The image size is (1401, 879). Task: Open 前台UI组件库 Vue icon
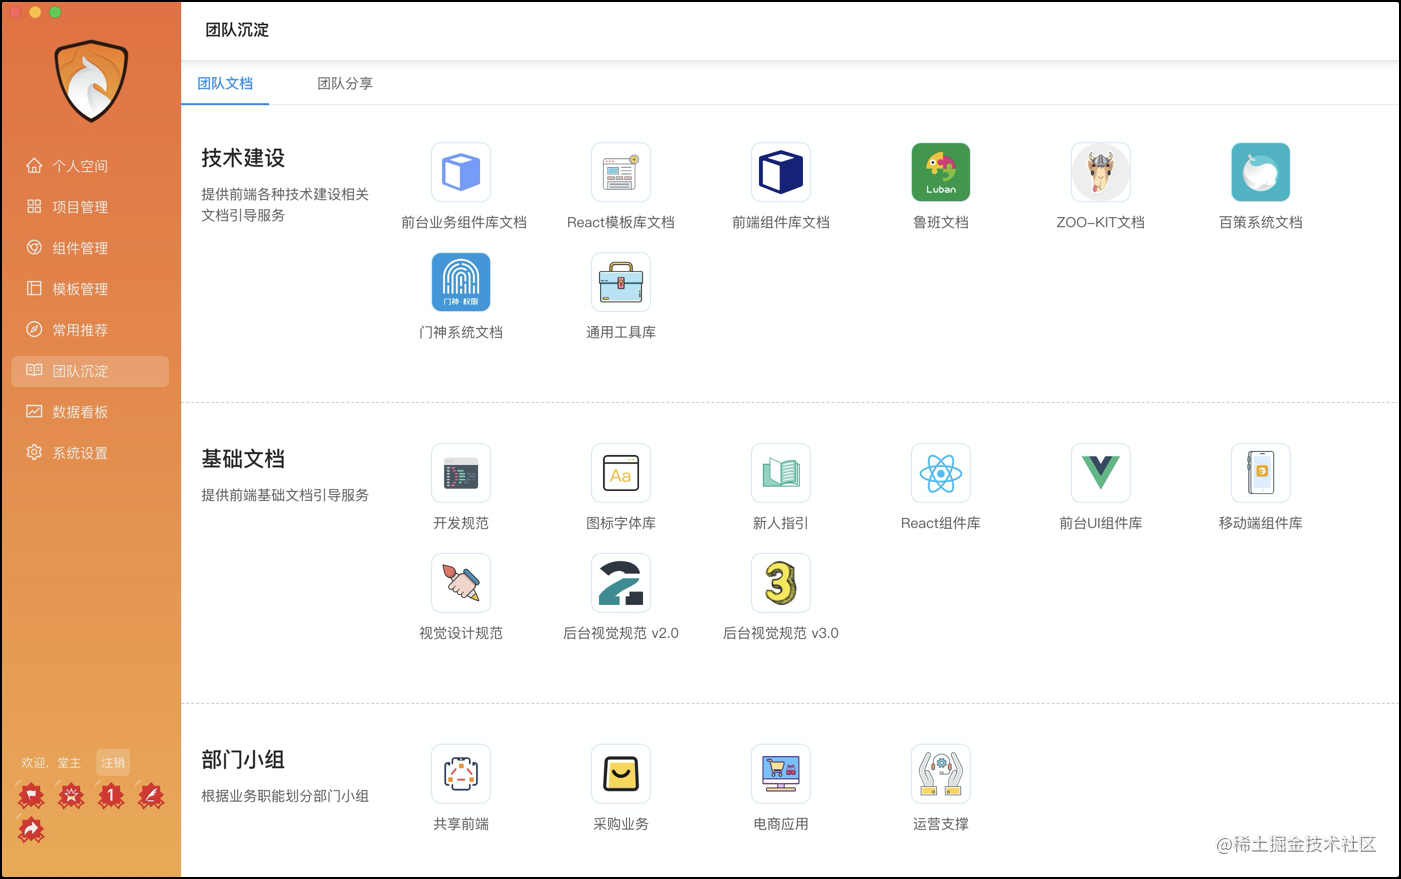[x=1101, y=473]
